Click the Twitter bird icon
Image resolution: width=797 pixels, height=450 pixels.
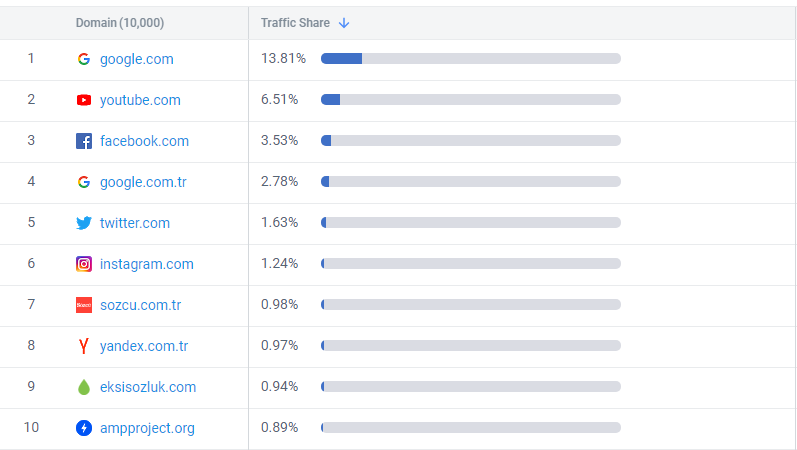(84, 223)
